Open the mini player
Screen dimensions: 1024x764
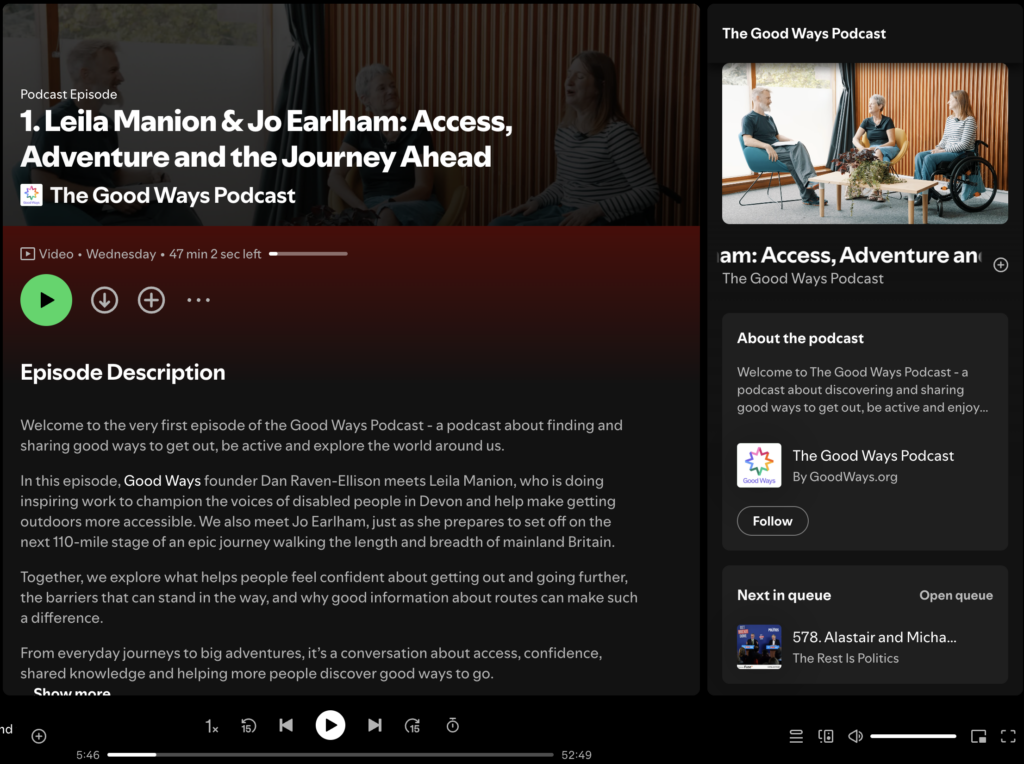(978, 737)
